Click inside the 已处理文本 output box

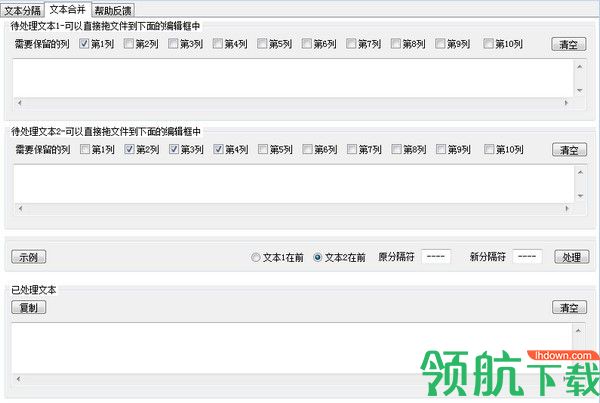tap(292, 348)
